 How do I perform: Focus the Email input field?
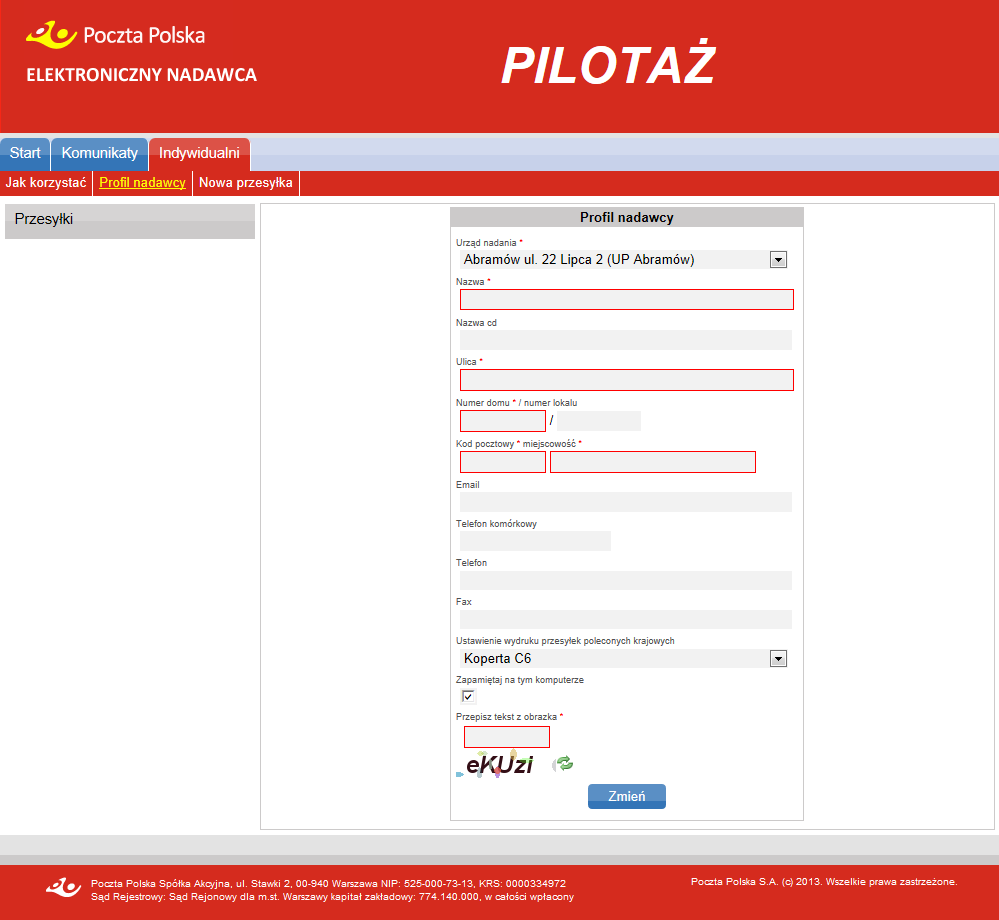[626, 502]
